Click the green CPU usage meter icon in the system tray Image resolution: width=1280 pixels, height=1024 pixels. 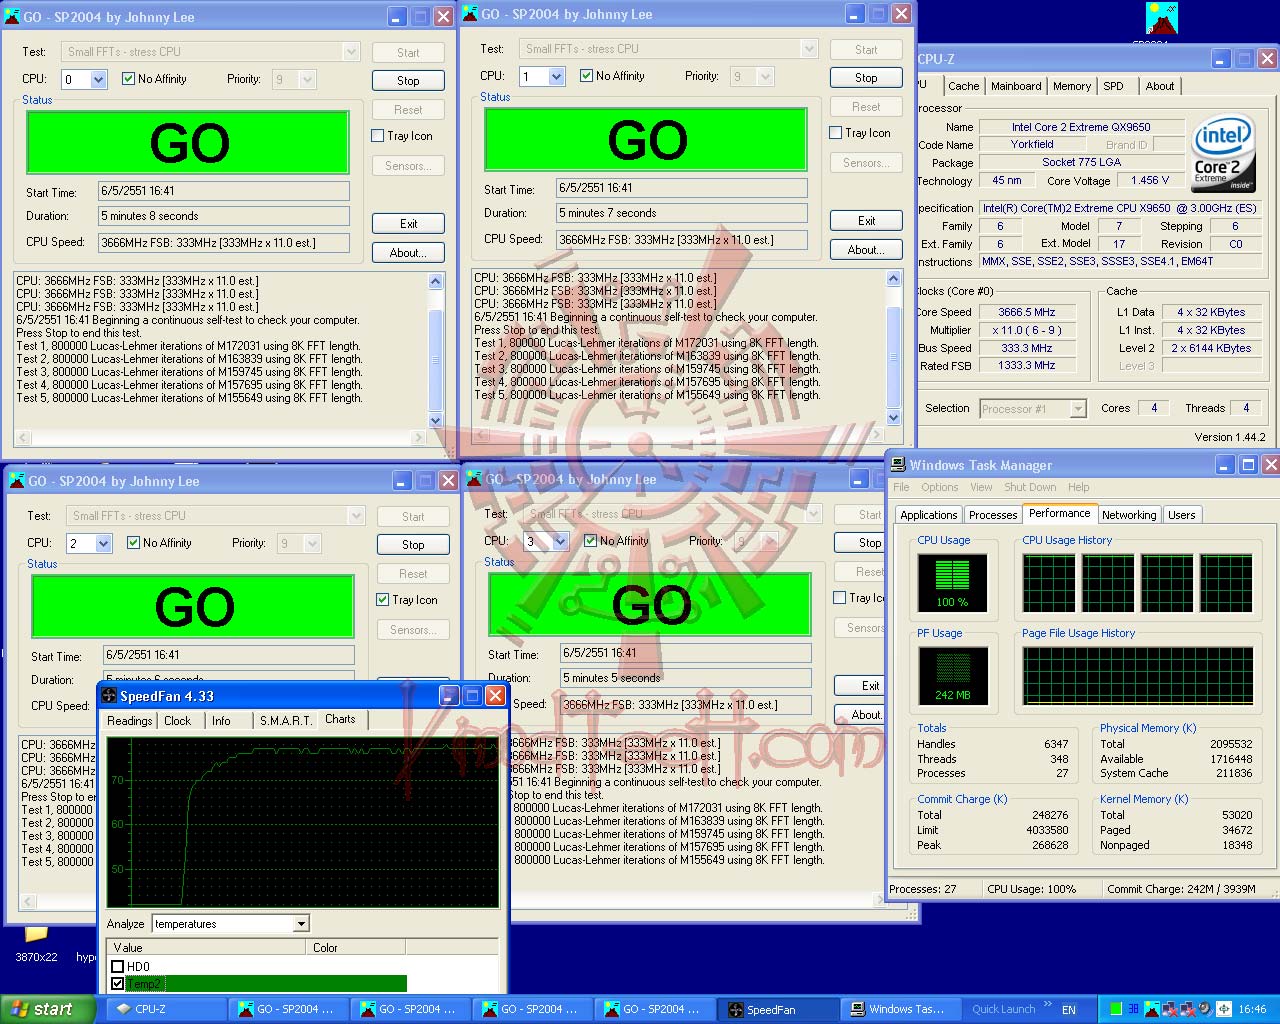click(x=1116, y=1009)
